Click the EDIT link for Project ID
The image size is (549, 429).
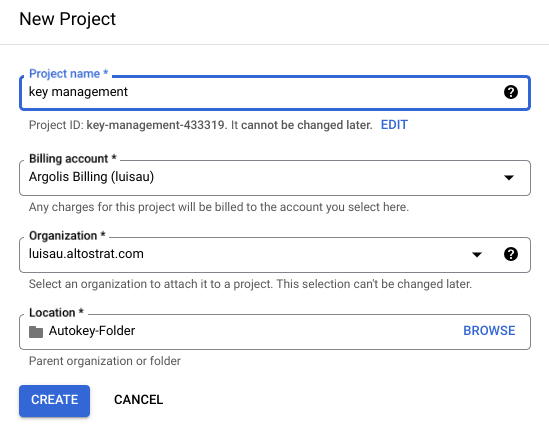click(394, 125)
